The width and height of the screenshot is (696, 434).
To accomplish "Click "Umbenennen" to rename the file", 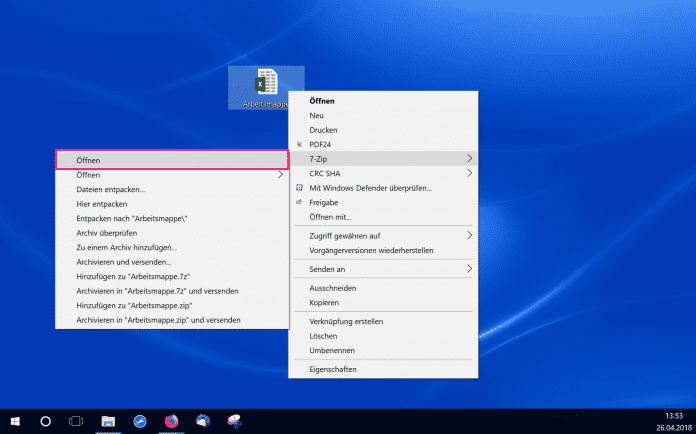I will (333, 350).
